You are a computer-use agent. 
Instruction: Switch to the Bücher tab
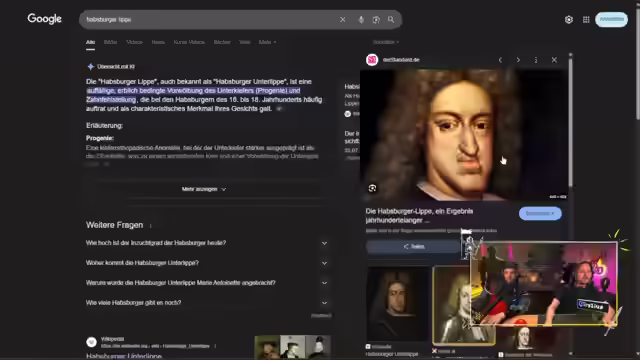pyautogui.click(x=222, y=42)
